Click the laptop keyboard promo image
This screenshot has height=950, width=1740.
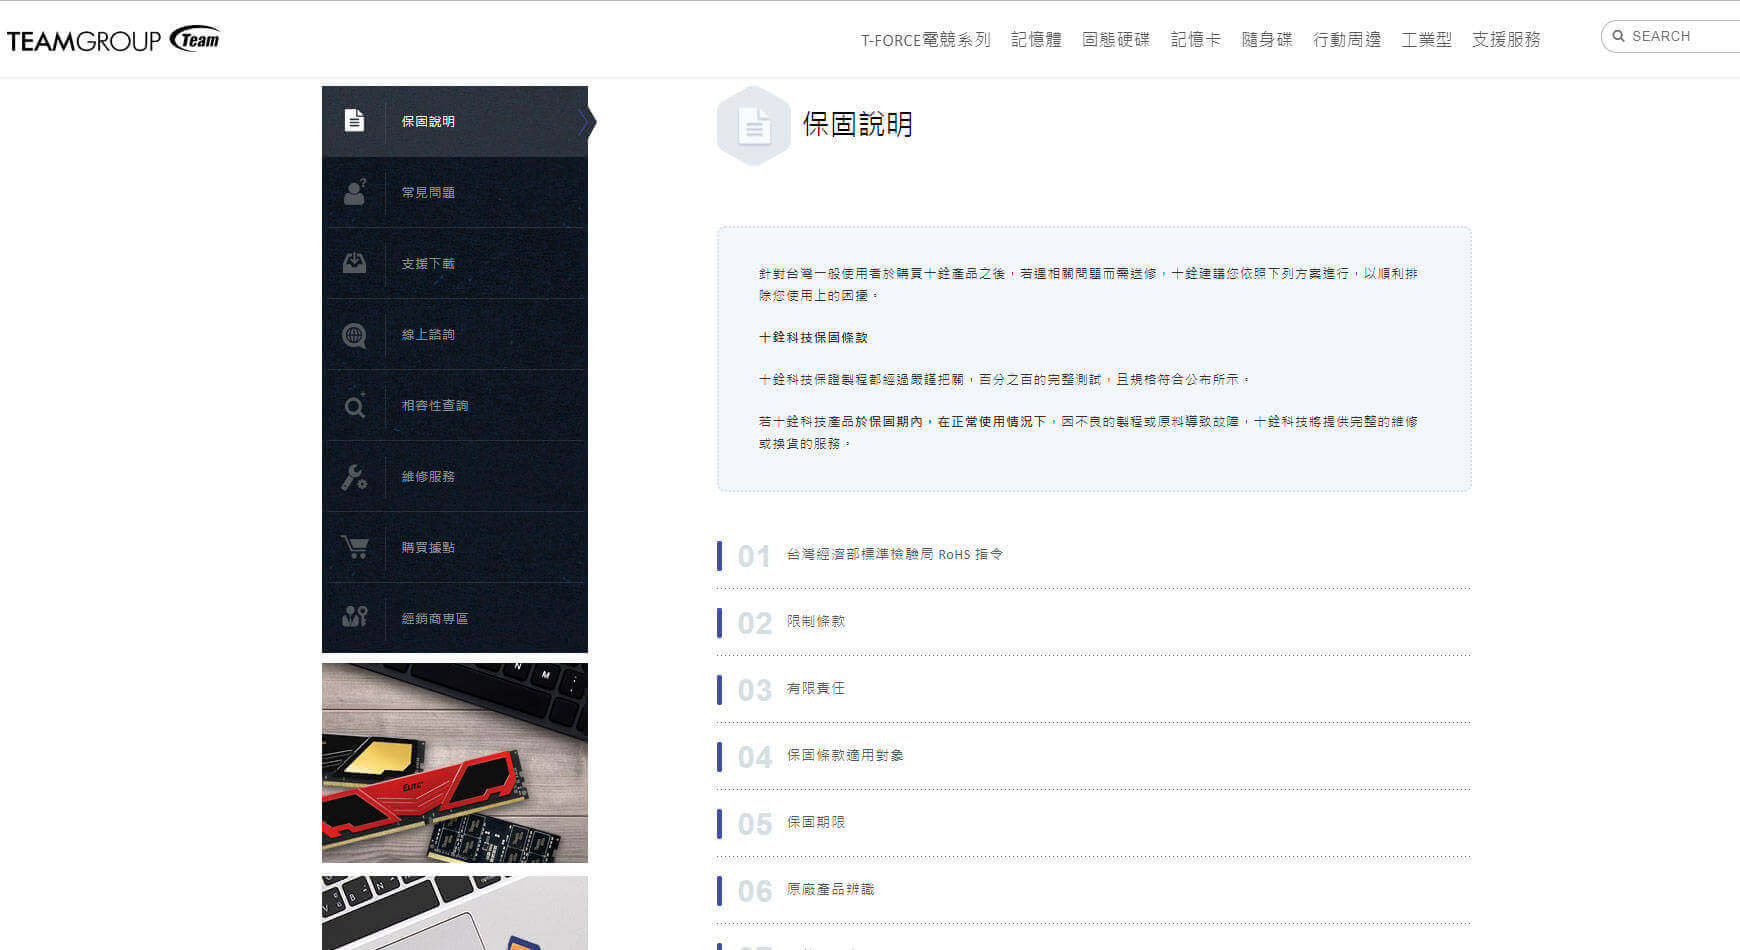pyautogui.click(x=455, y=913)
